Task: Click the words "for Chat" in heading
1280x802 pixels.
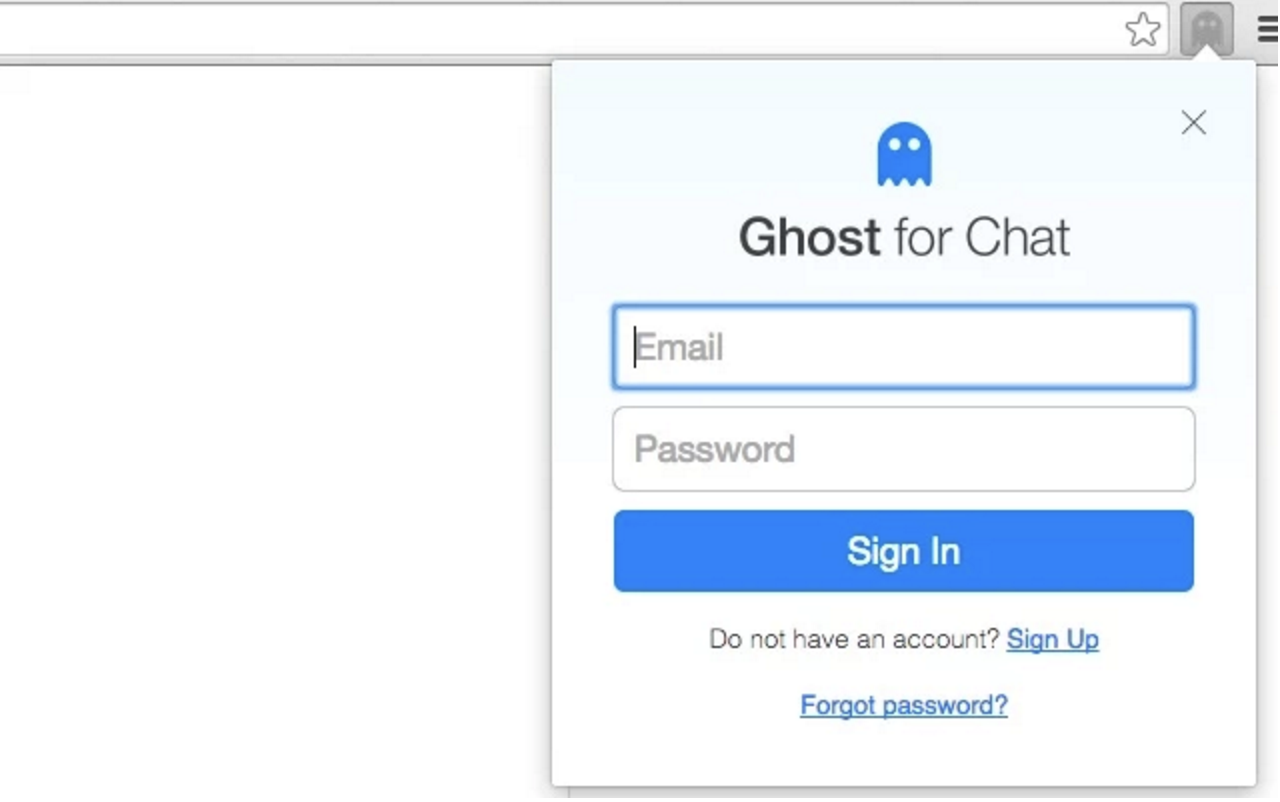Action: (982, 238)
